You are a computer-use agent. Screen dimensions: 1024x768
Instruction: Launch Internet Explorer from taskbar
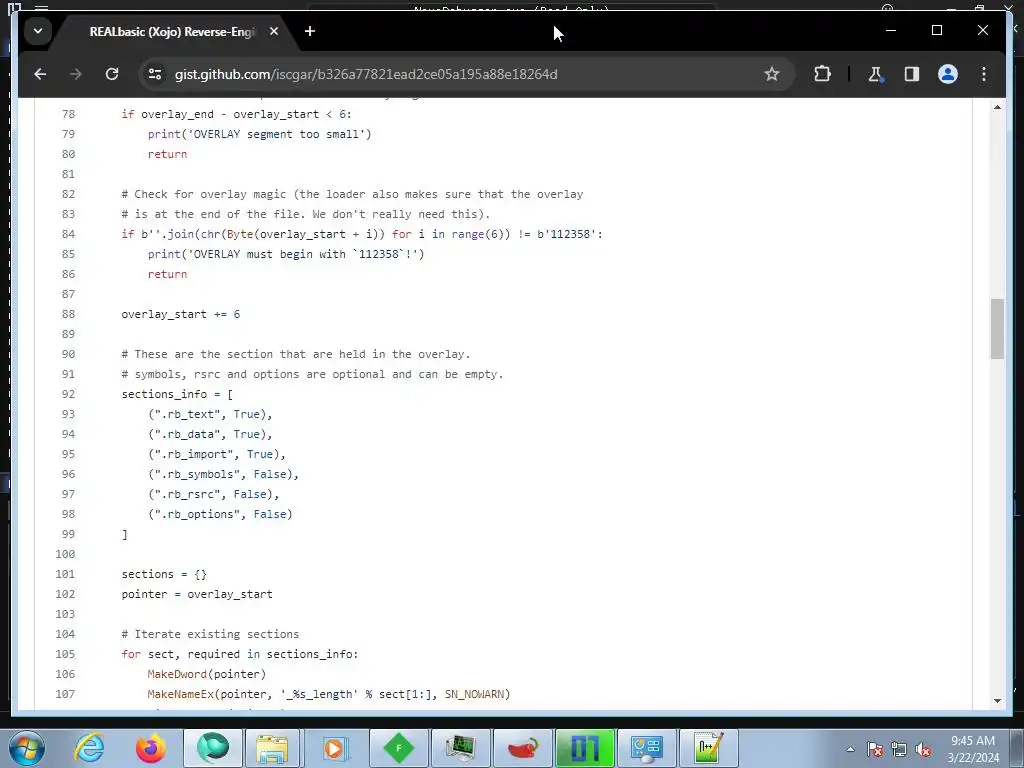pos(89,748)
